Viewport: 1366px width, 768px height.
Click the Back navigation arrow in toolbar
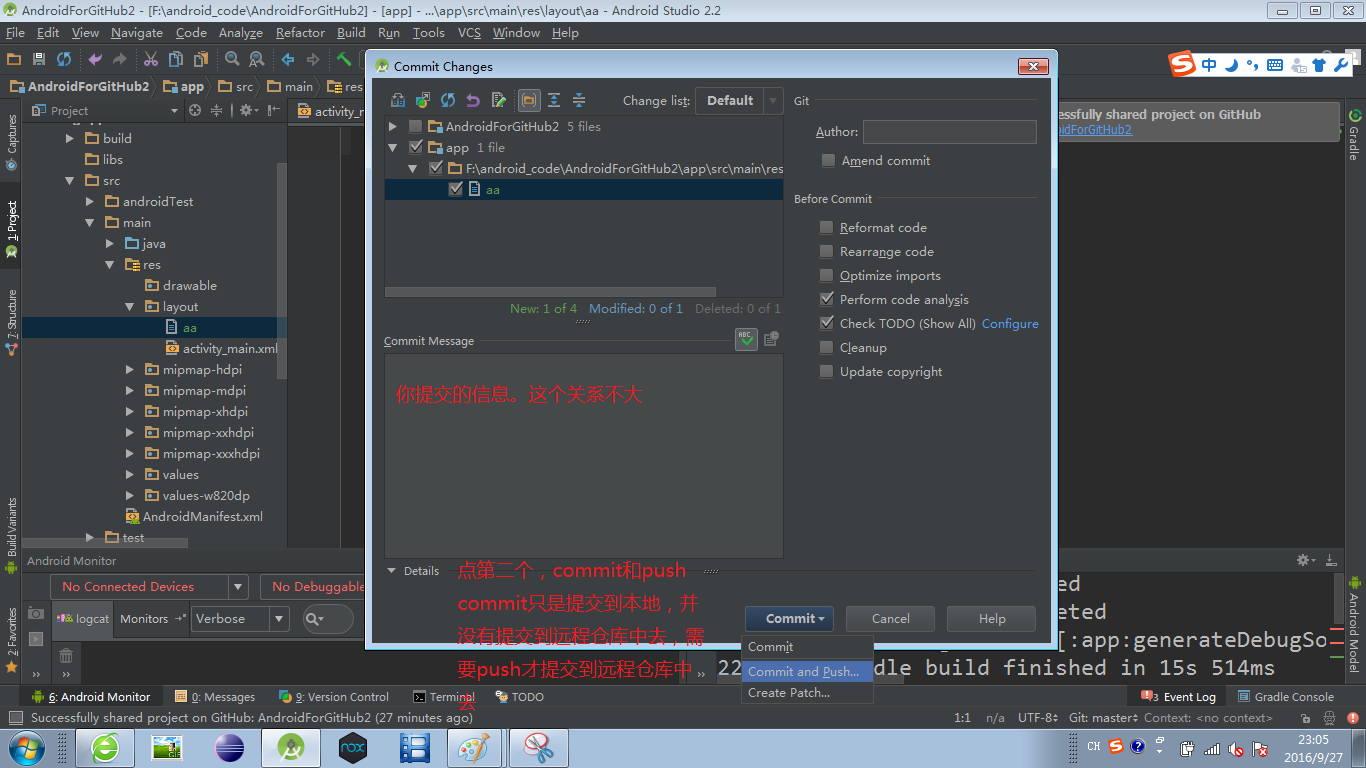pyautogui.click(x=288, y=59)
